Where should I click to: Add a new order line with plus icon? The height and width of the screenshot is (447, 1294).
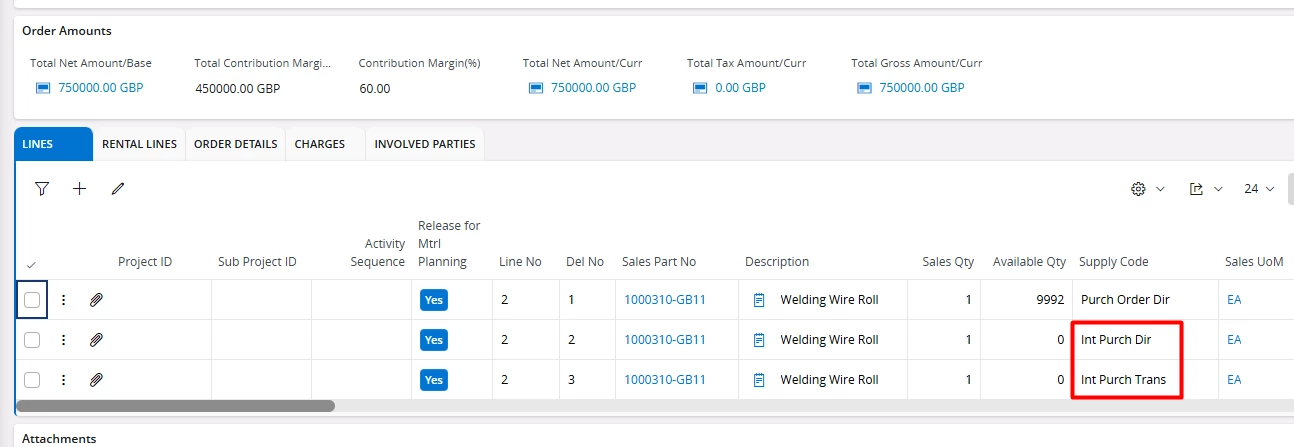tap(80, 188)
